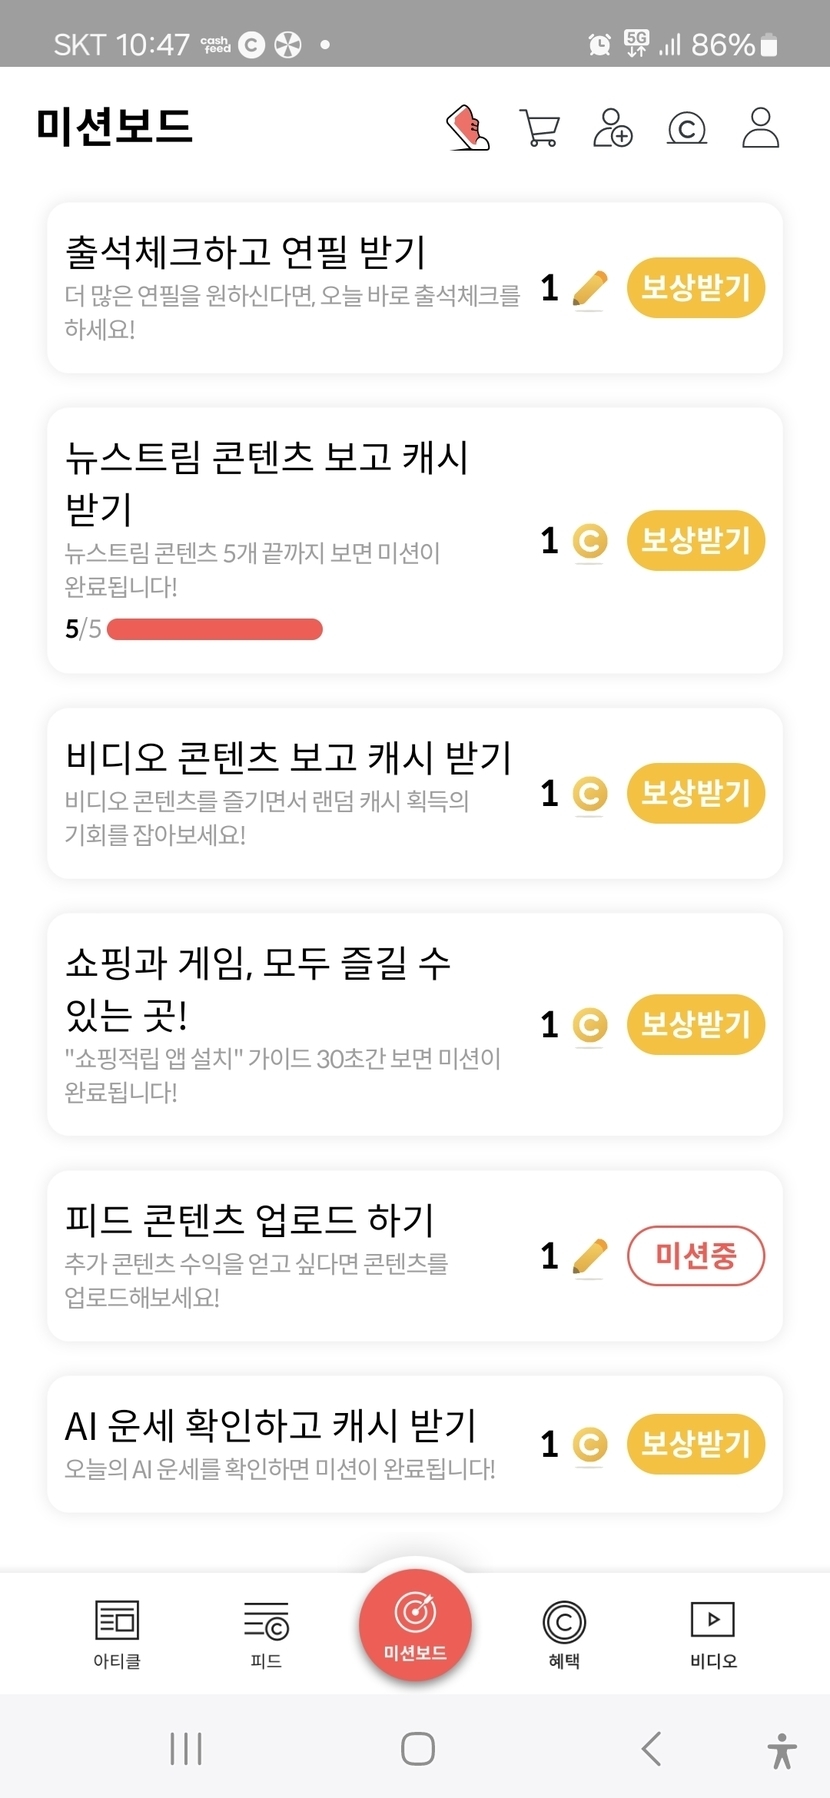
Task: Click the 5/5 red progress bar
Action: 215,629
